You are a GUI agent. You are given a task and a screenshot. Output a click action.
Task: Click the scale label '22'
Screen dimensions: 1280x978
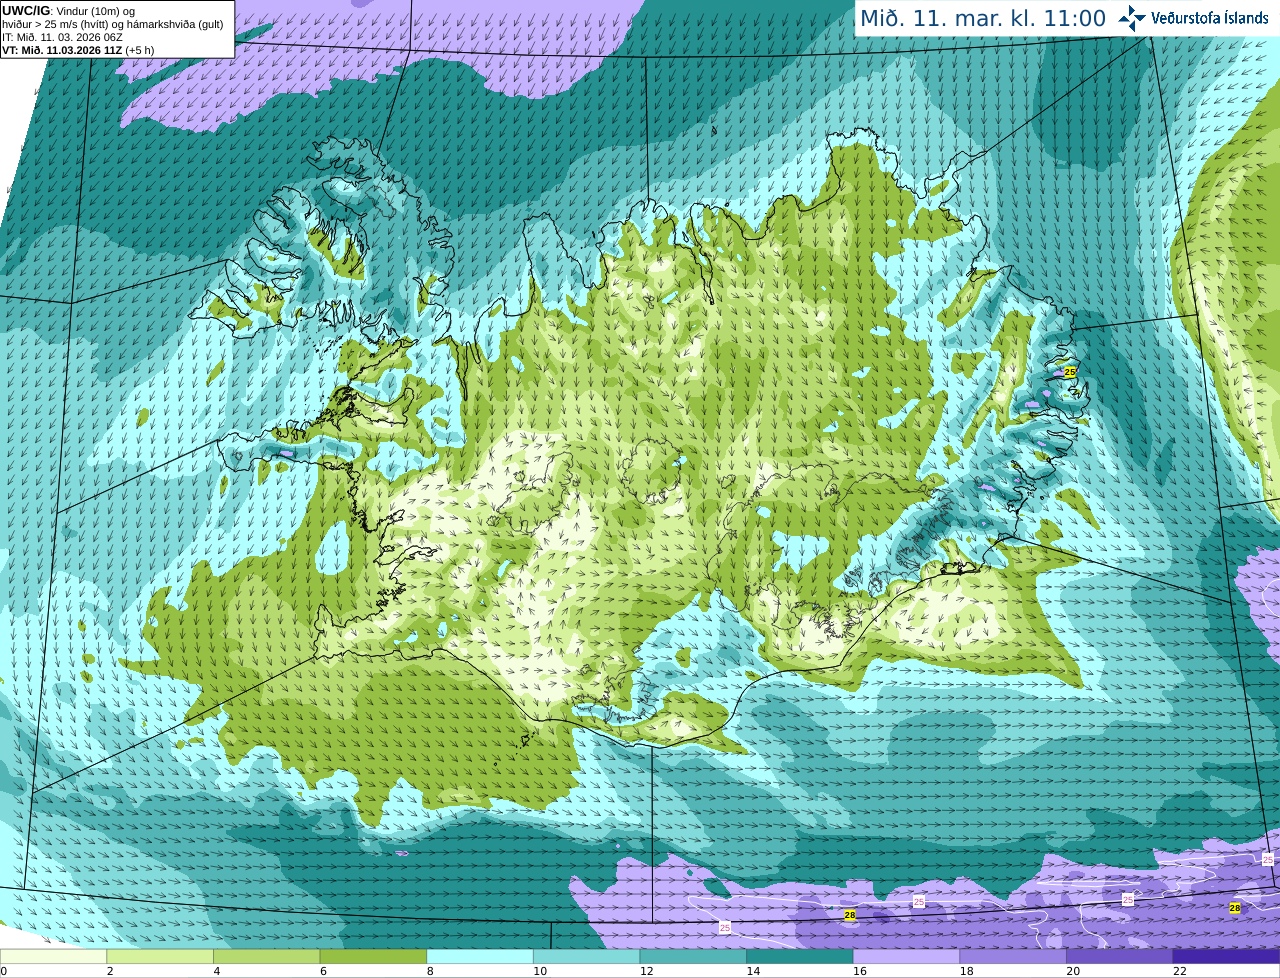pyautogui.click(x=1180, y=971)
